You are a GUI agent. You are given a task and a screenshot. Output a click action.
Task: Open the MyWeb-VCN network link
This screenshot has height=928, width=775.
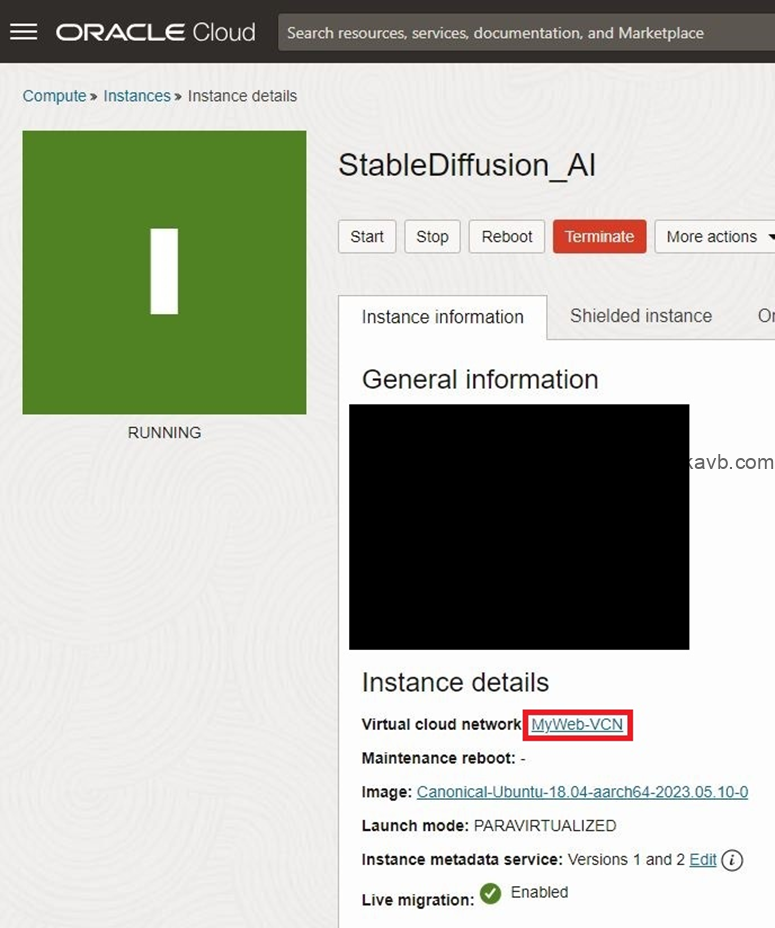click(577, 724)
